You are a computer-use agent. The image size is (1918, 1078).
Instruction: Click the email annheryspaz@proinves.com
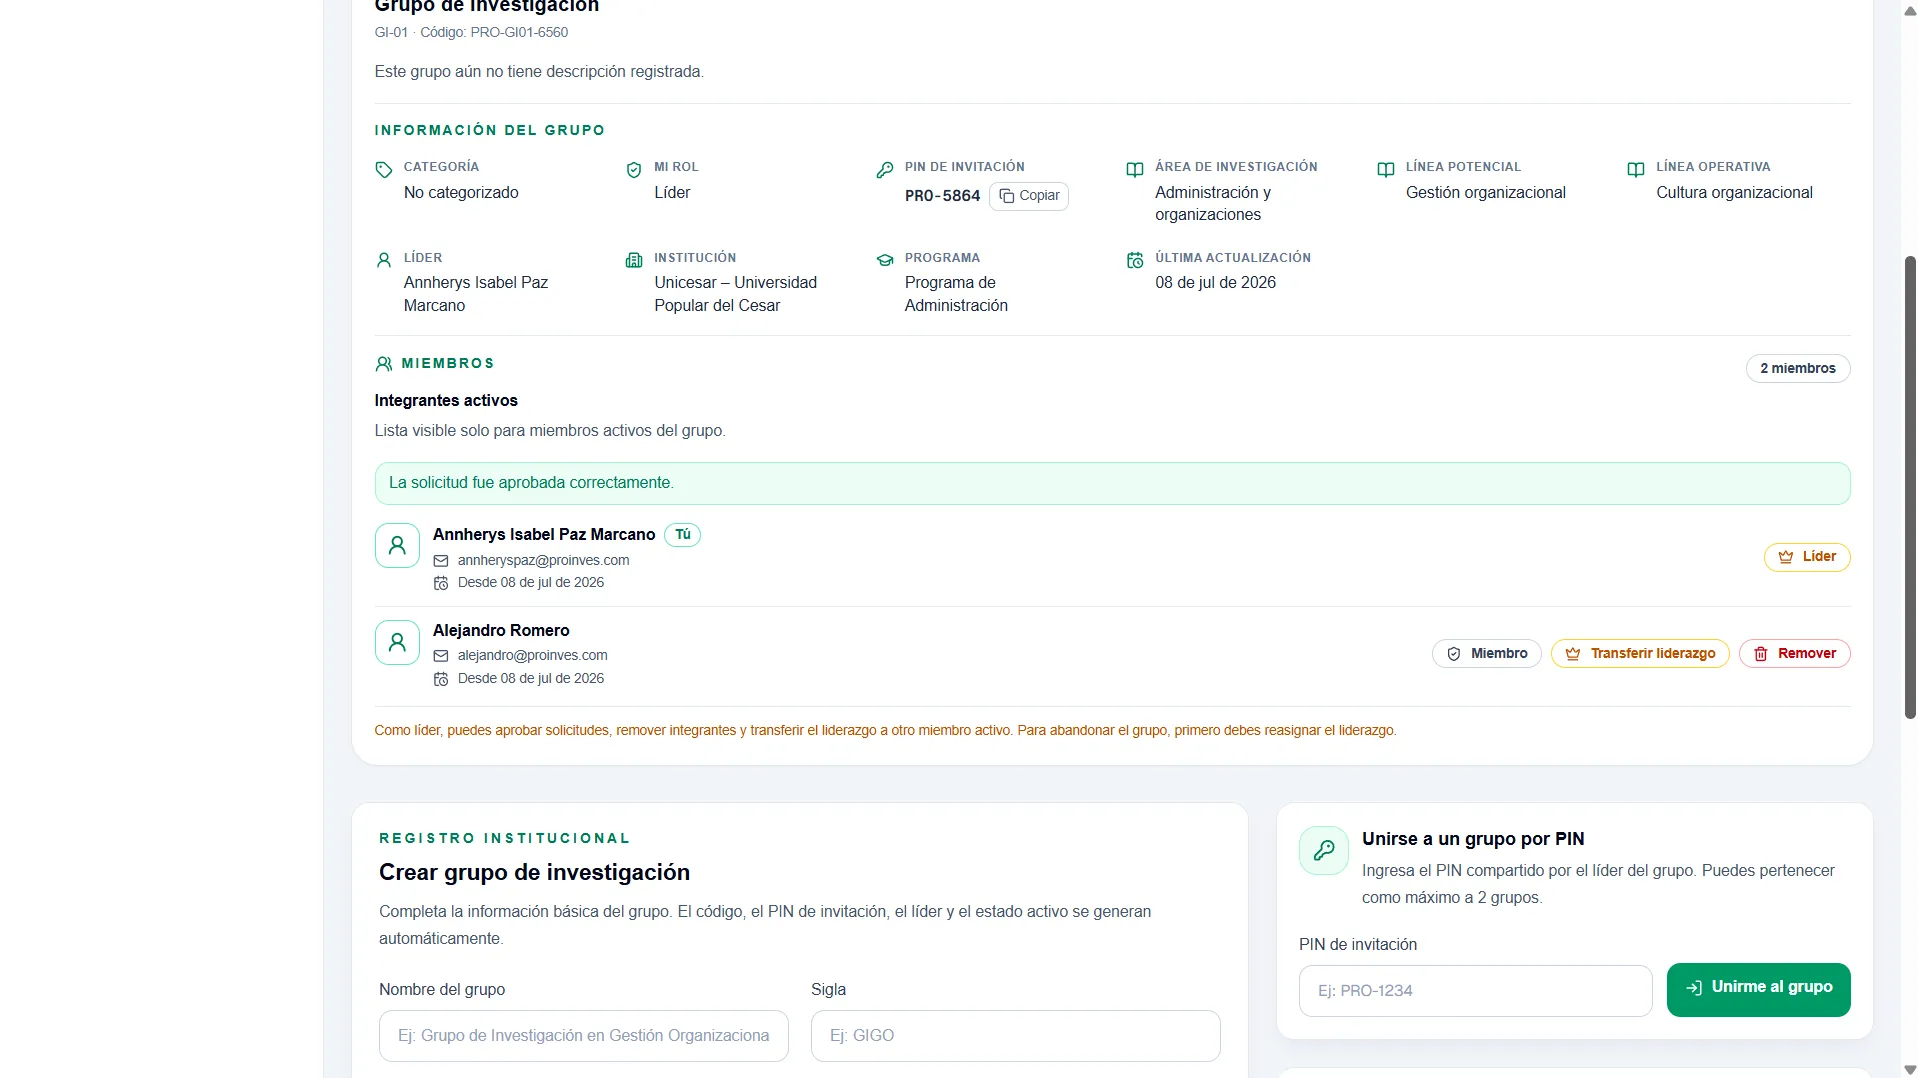click(544, 561)
